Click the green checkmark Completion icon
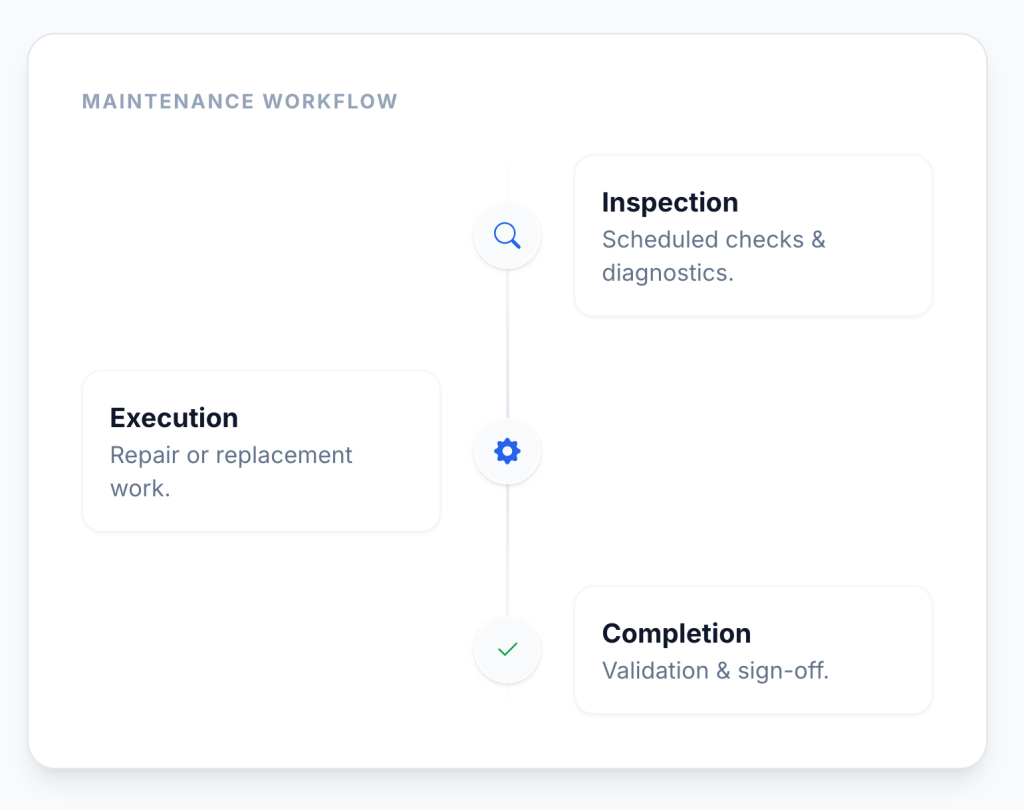Viewport: 1024px width, 809px height. pyautogui.click(x=507, y=650)
